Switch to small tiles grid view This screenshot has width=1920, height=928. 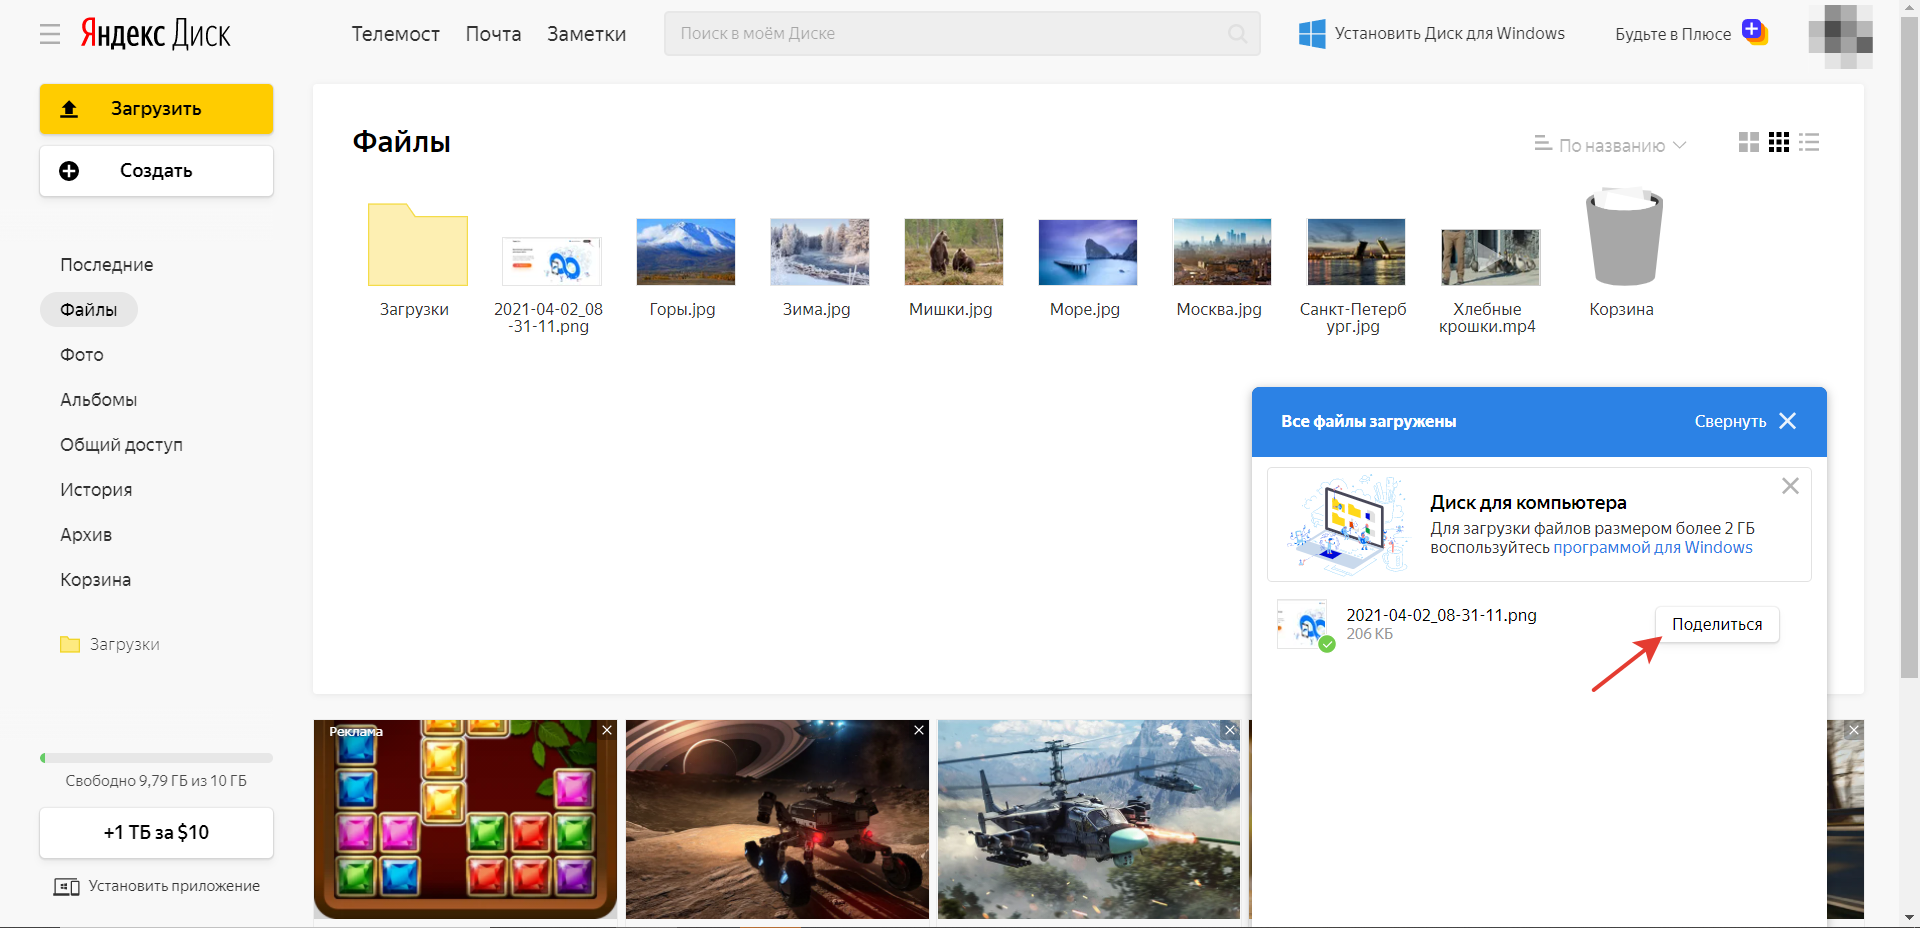coord(1778,143)
